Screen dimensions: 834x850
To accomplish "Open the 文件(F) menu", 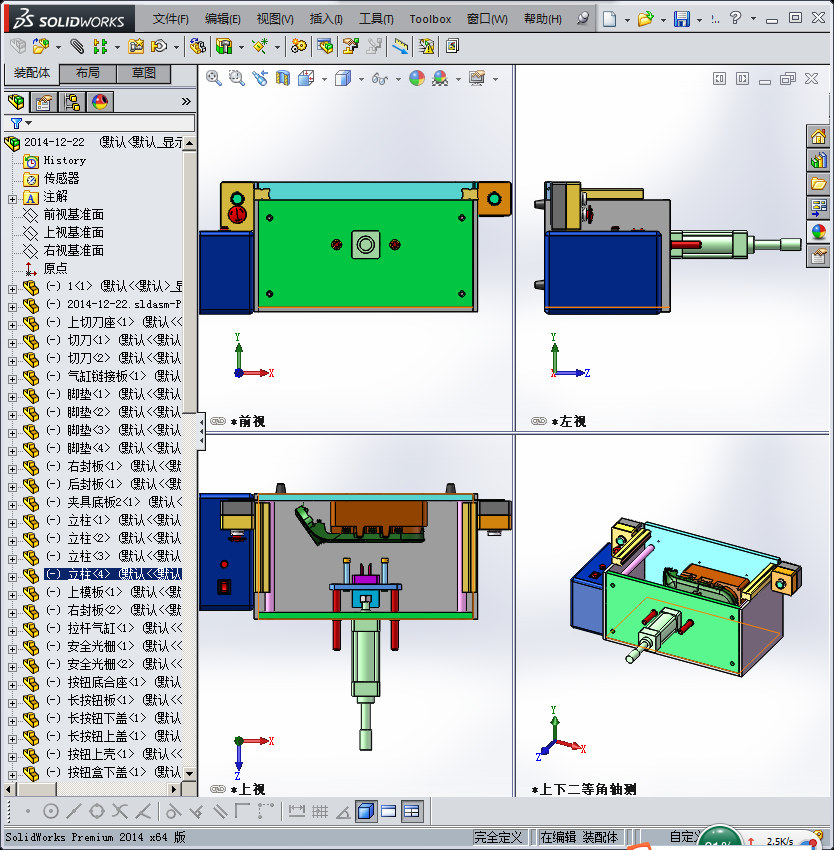I will 170,19.
